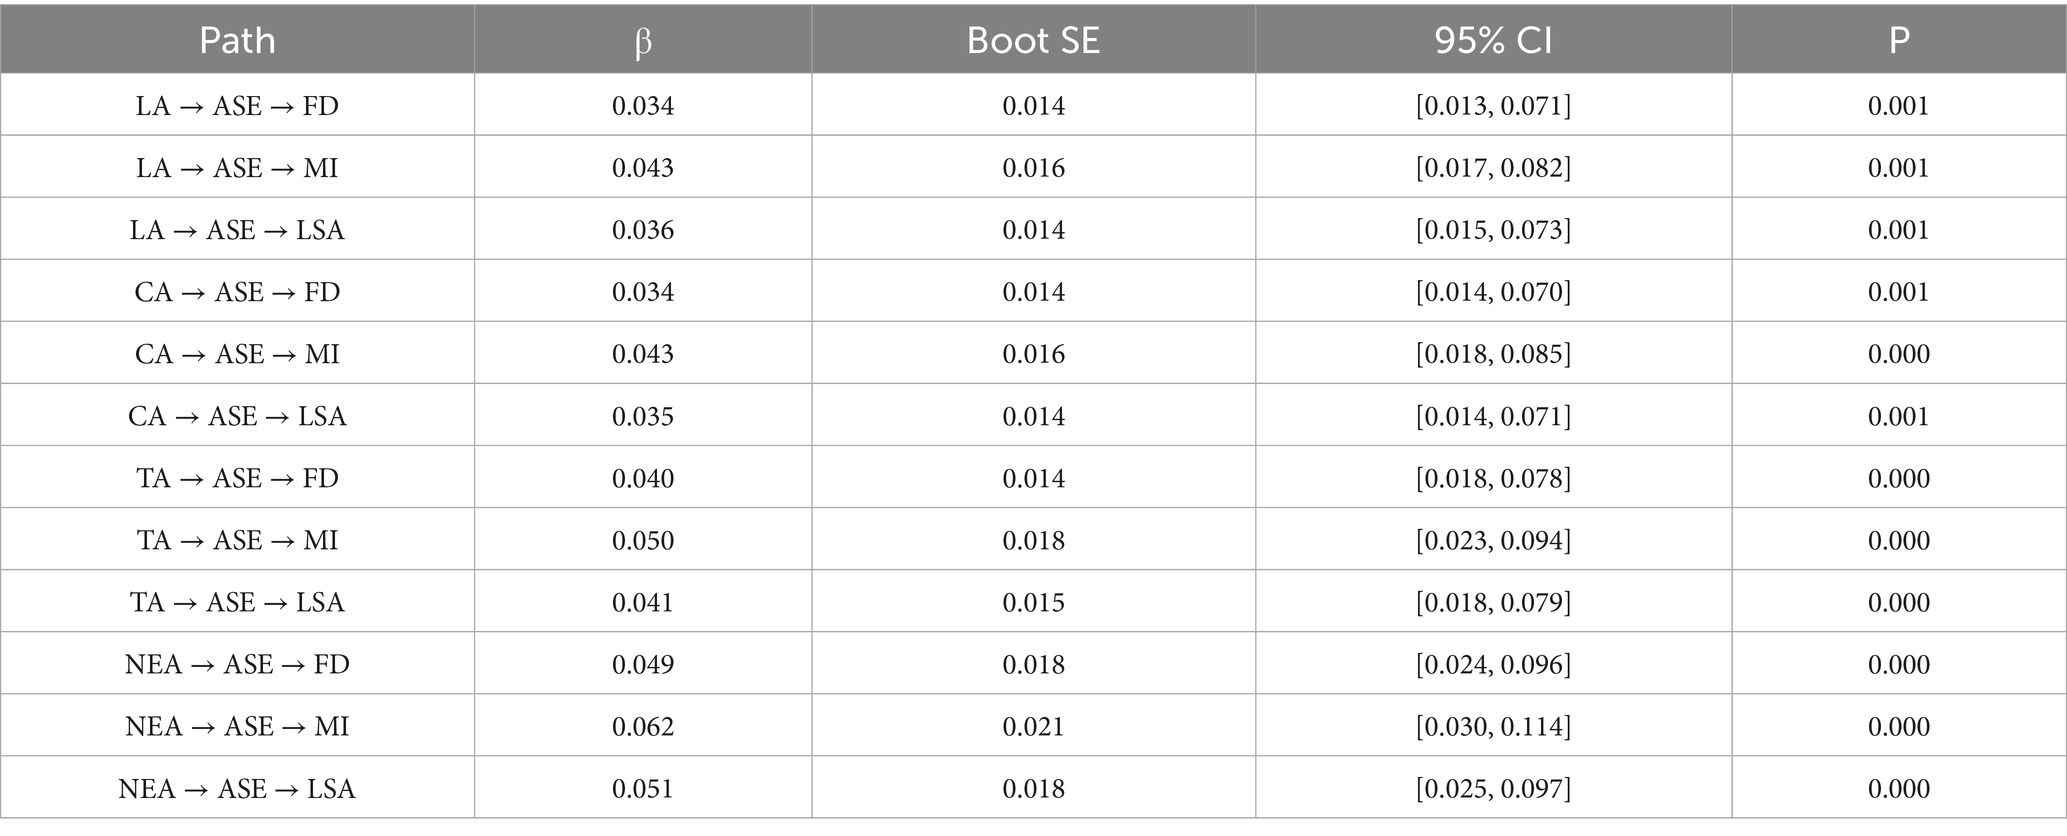This screenshot has width=2067, height=836.
Task: Select the β column header
Action: pyautogui.click(x=643, y=40)
